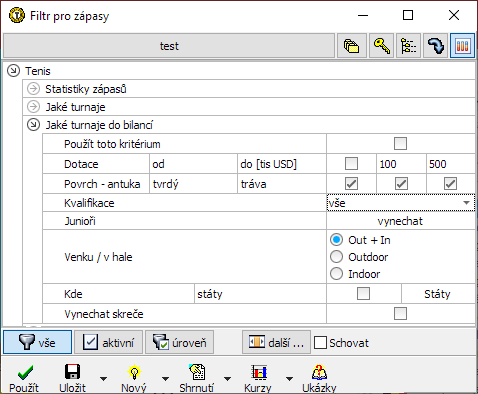Open the Nový dropdown arrow
Image resolution: width=478 pixels, height=394 pixels.
(165, 379)
